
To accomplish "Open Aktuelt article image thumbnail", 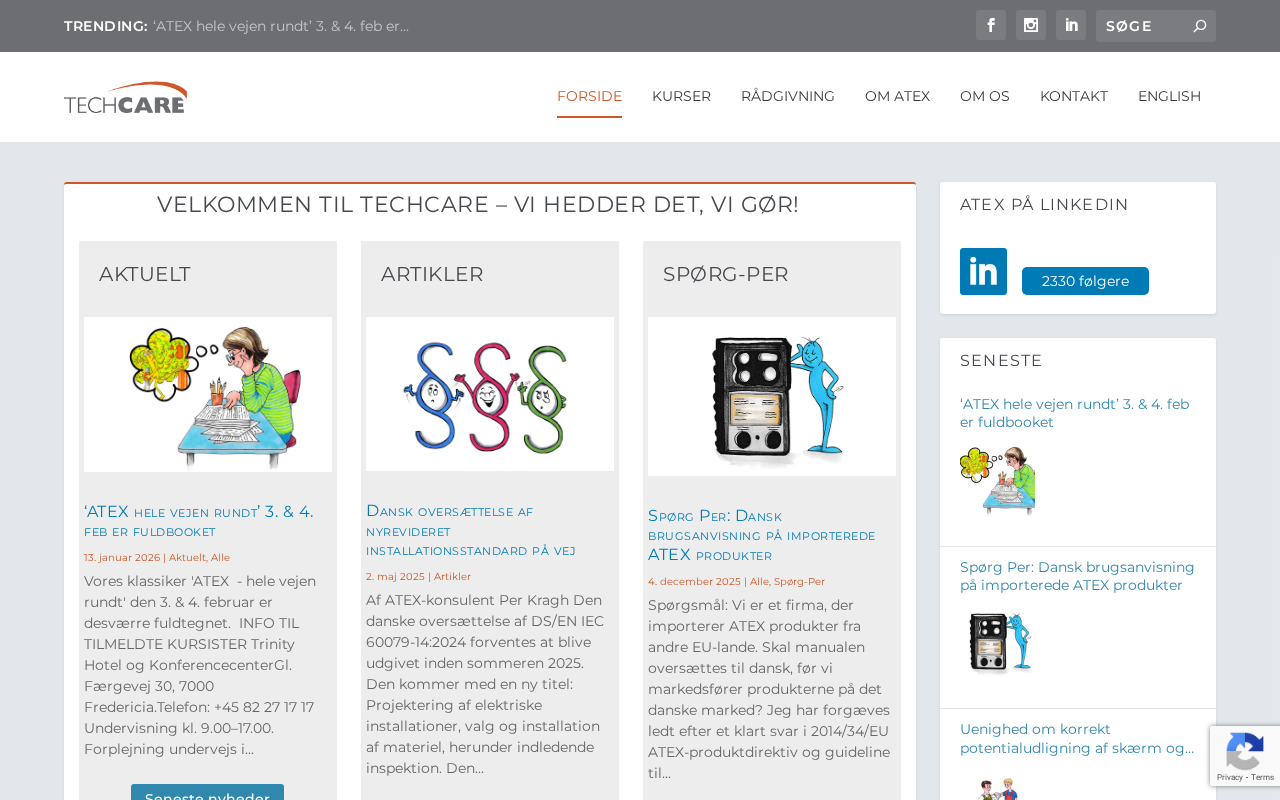I will 208,394.
